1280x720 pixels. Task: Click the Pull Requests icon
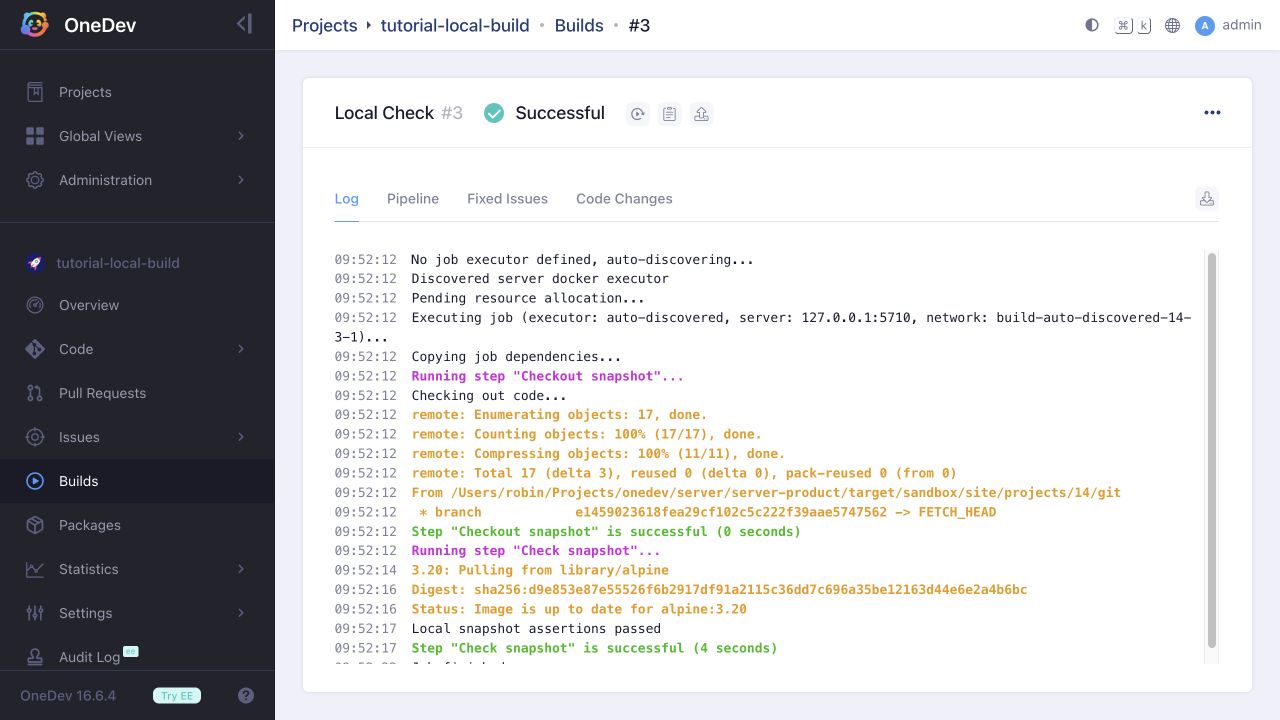pos(35,393)
